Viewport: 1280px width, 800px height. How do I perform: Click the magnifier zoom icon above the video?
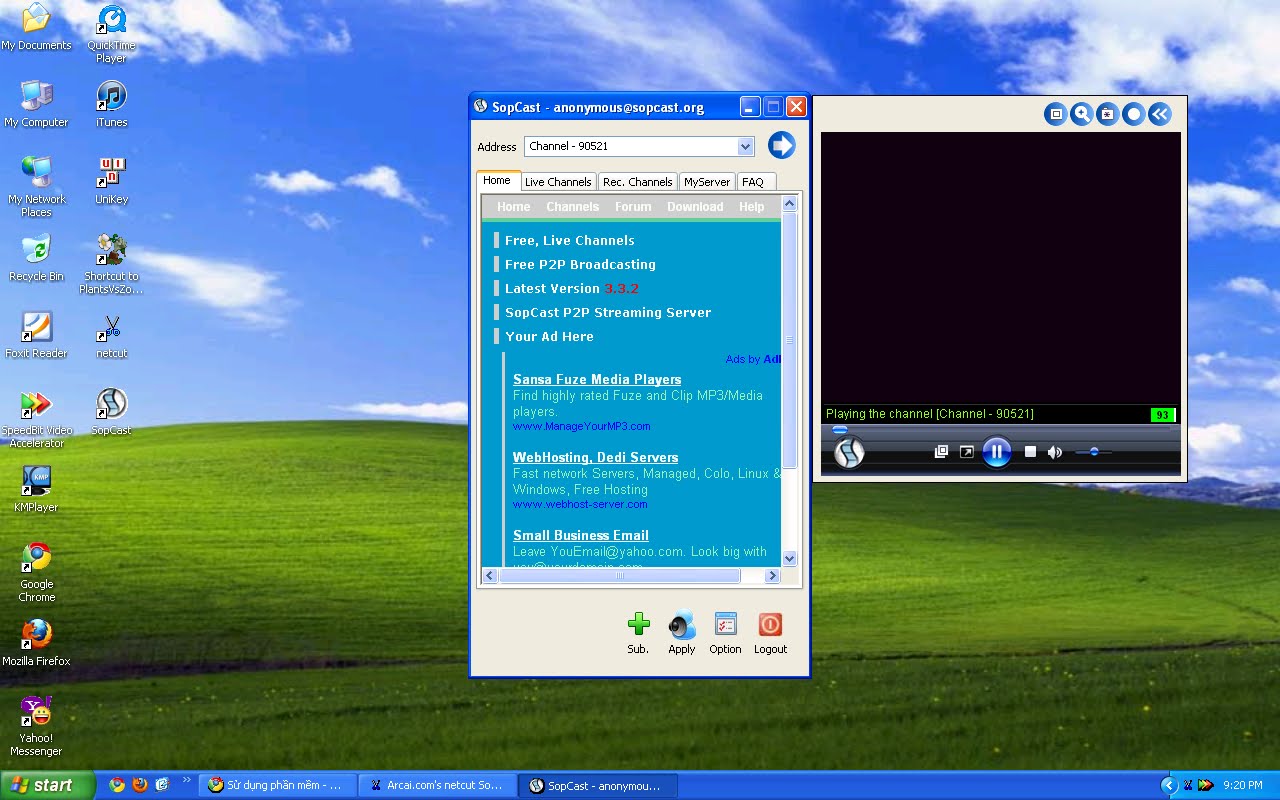(1081, 114)
